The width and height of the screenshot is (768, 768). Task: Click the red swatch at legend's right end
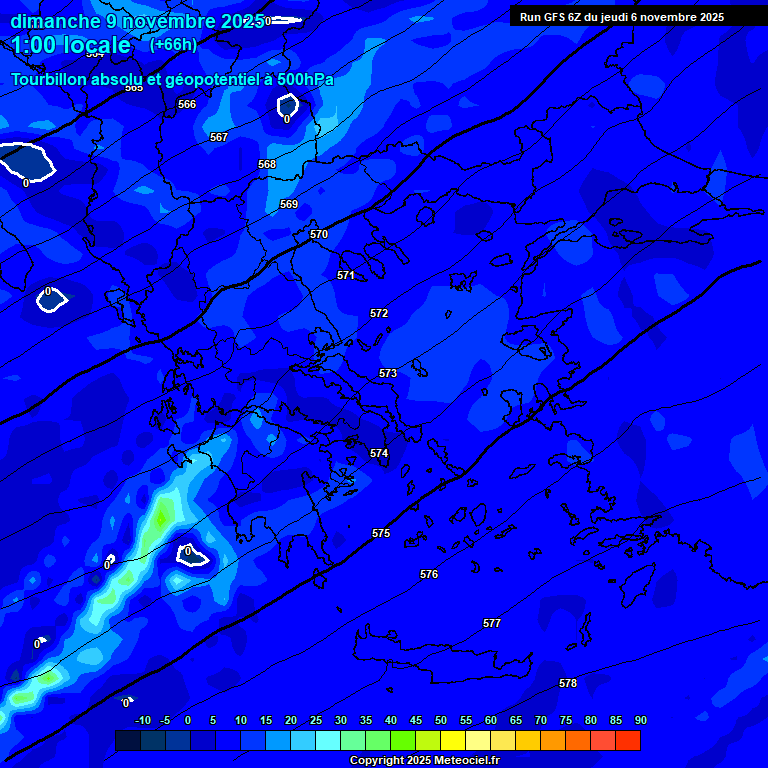coord(628,741)
